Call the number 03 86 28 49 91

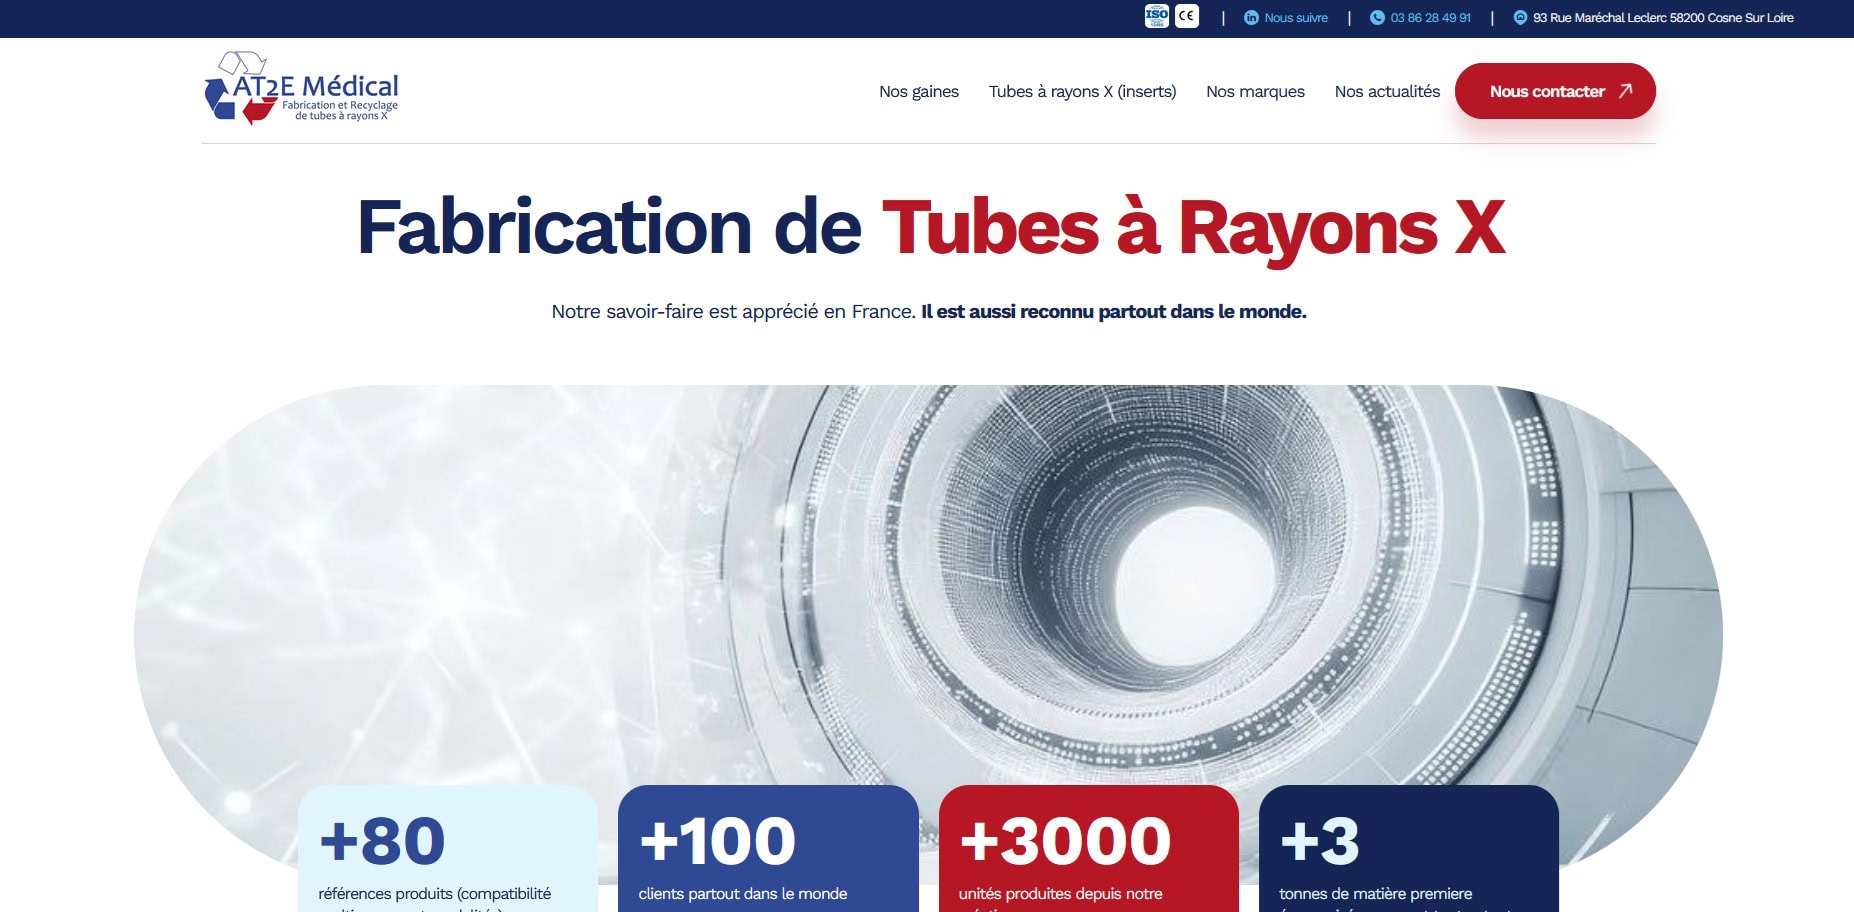click(1430, 18)
